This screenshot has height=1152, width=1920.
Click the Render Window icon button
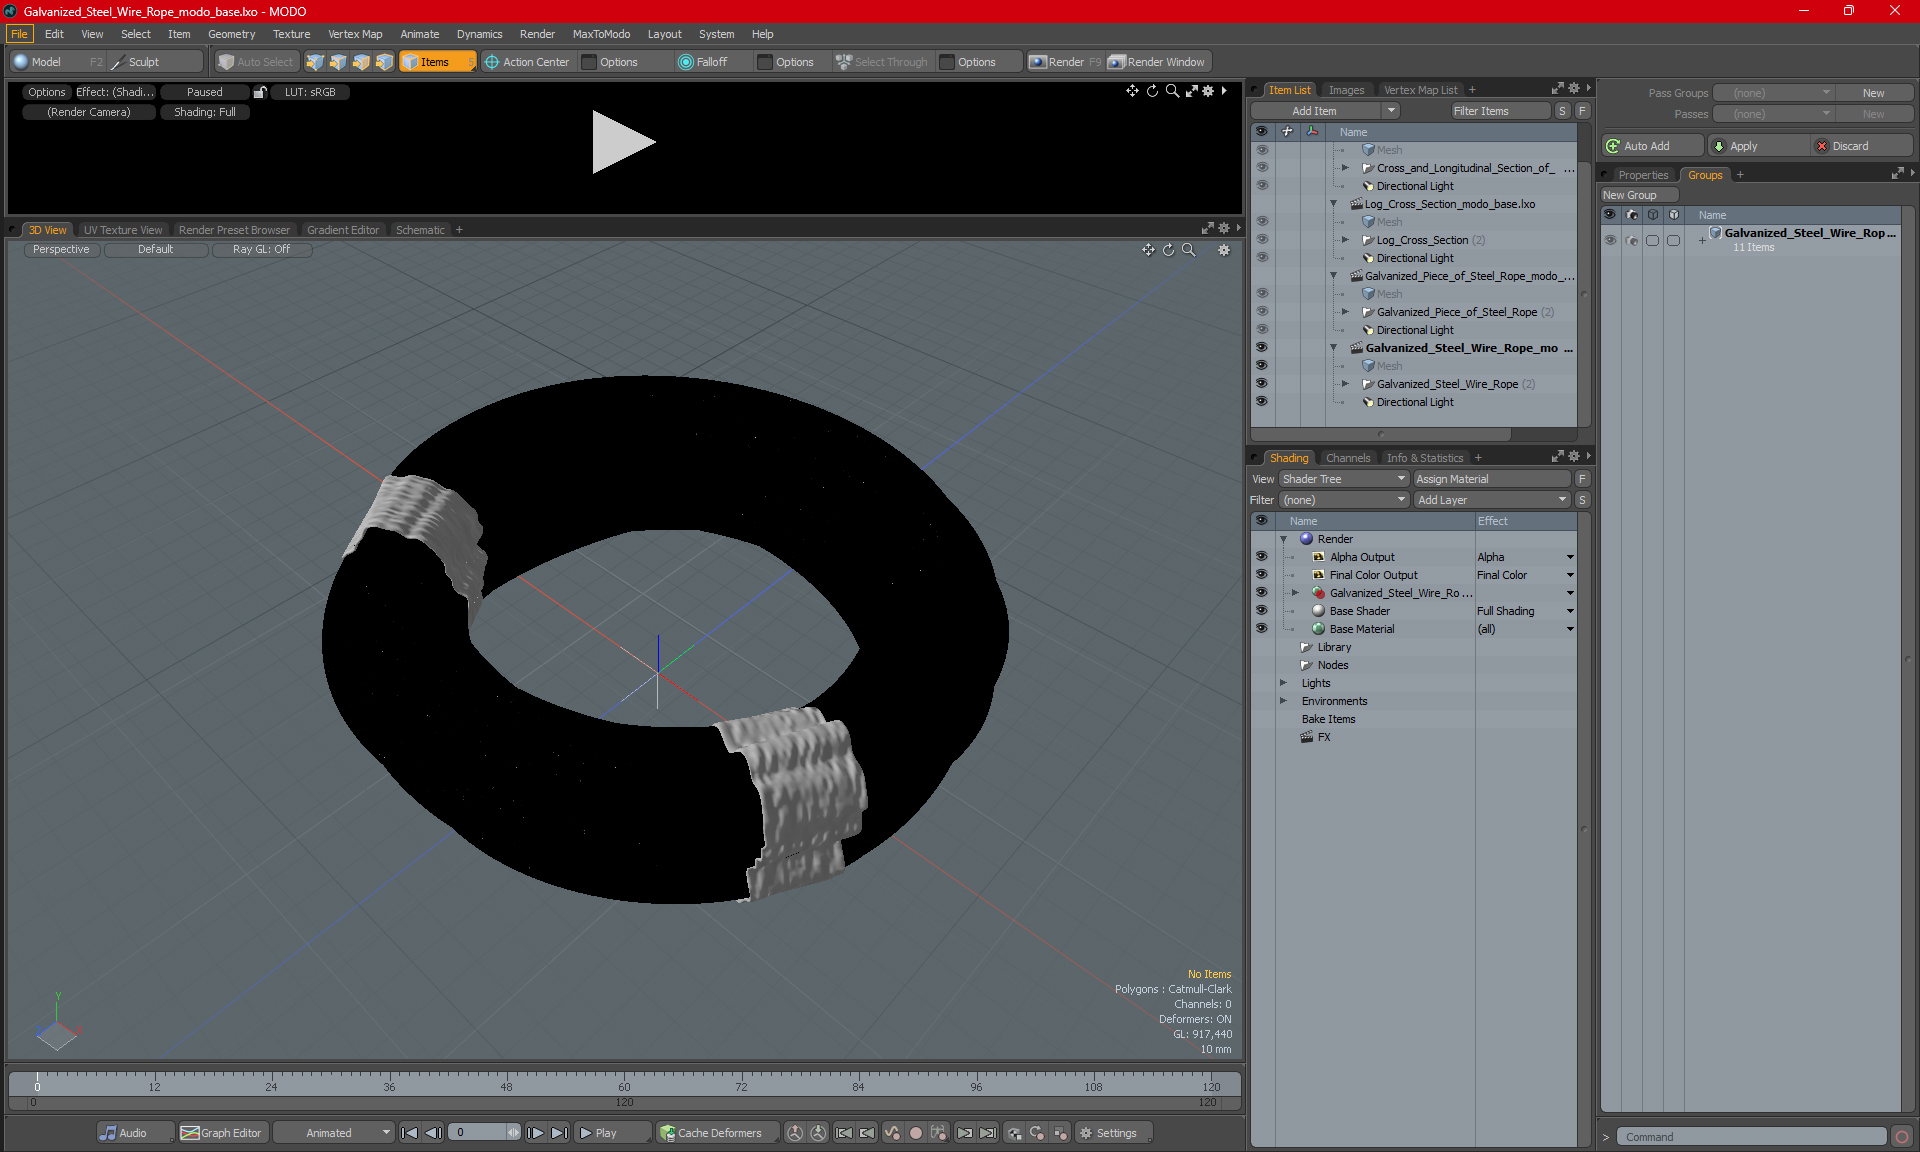[x=1117, y=62]
